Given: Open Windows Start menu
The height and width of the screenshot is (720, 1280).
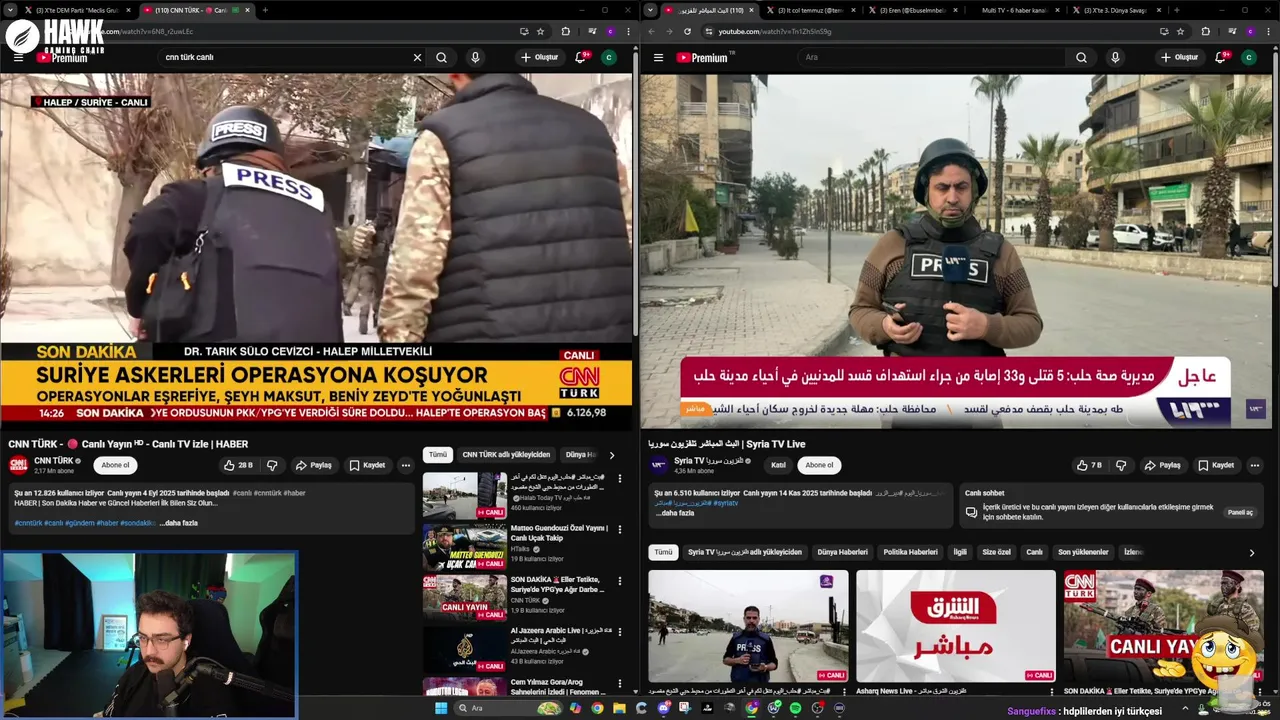Looking at the screenshot, I should coord(441,708).
